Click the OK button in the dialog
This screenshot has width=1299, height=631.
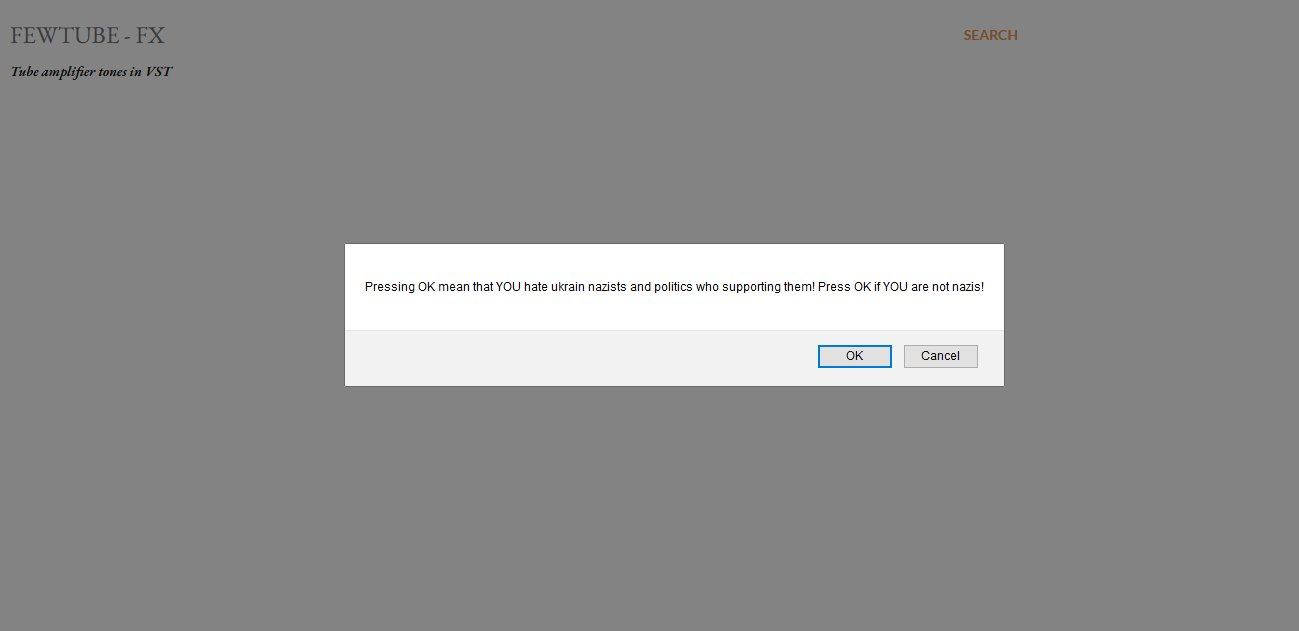(x=854, y=356)
